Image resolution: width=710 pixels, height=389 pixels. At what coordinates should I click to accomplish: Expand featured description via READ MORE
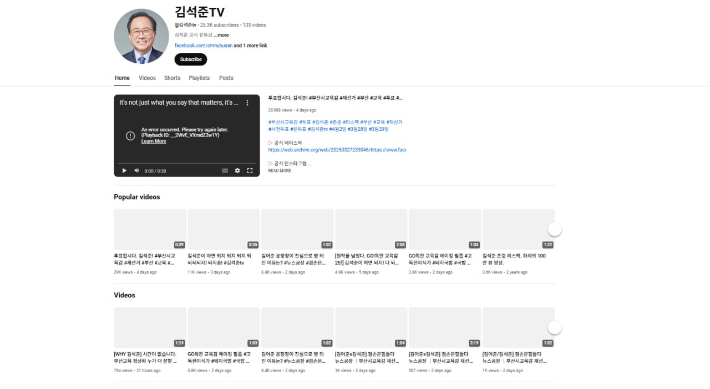point(279,171)
